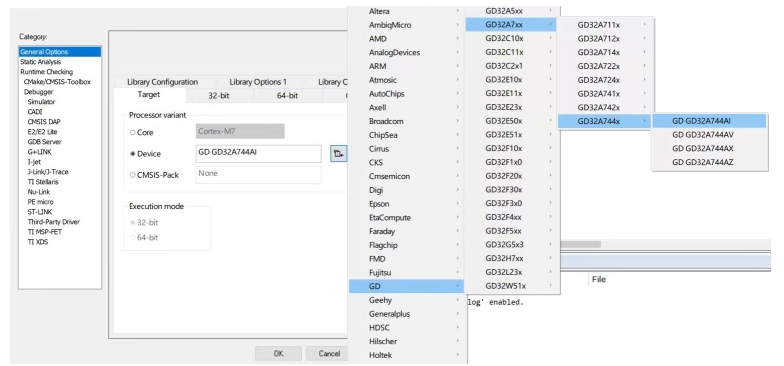Image resolution: width=784 pixels, height=366 pixels.
Task: Expand the GD vendor submenu
Action: coord(406,286)
